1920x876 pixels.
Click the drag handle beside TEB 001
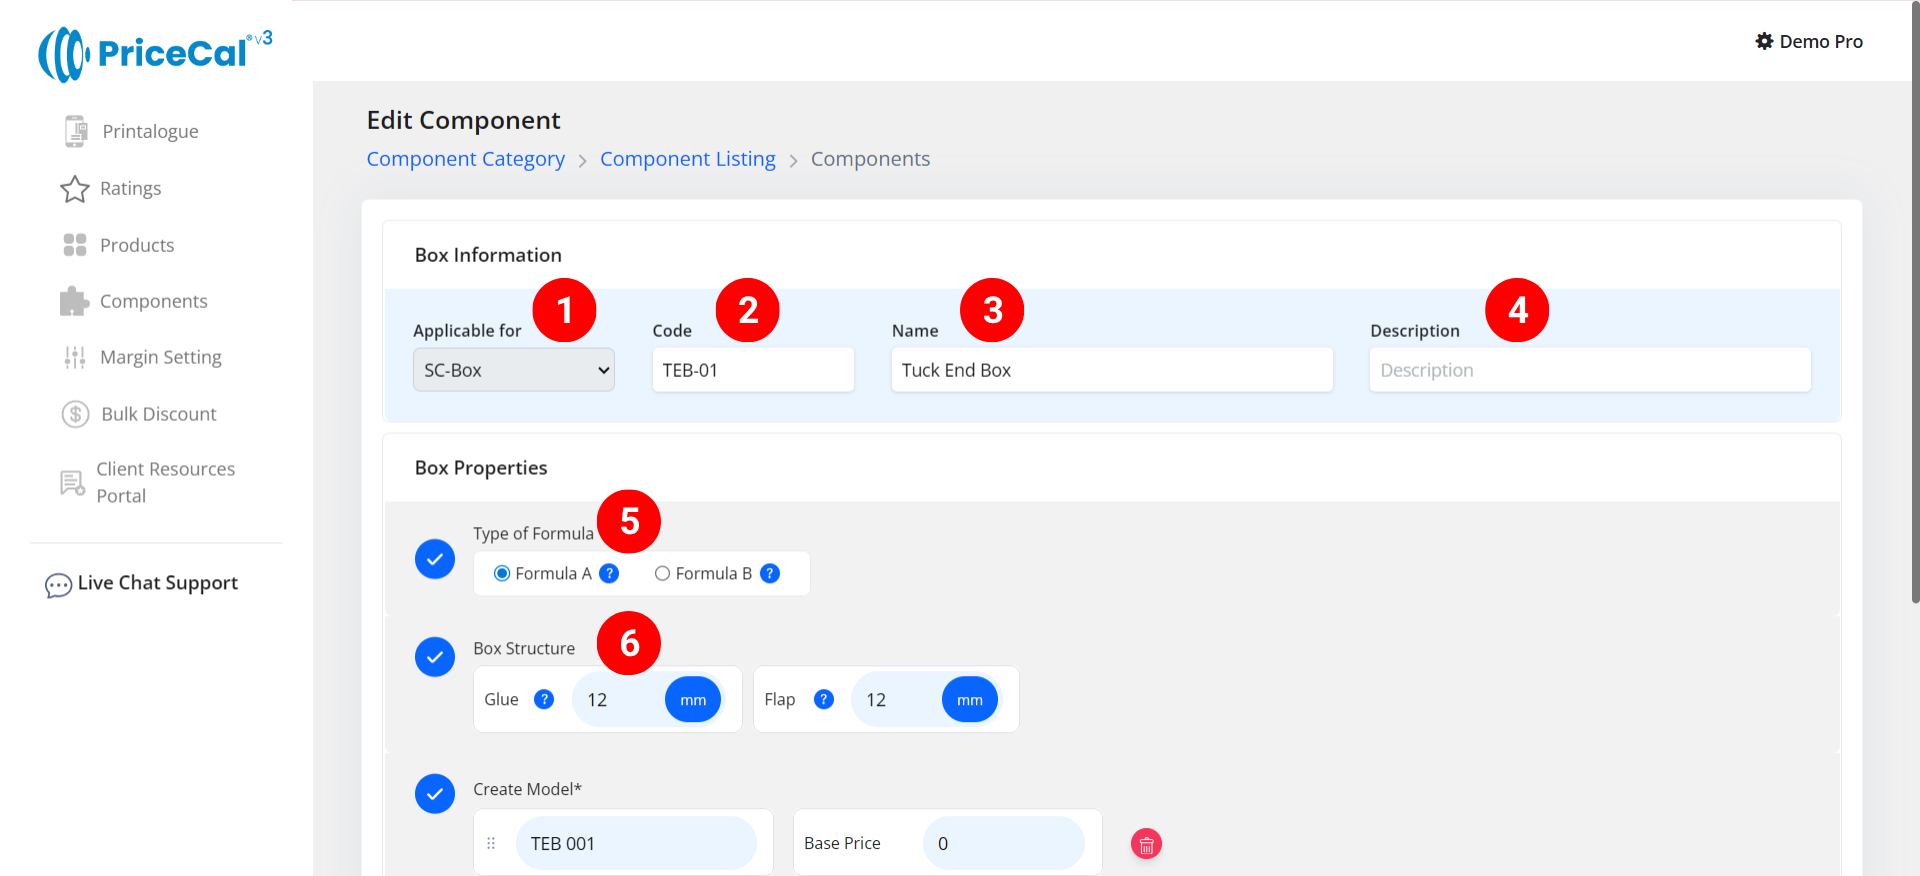(x=491, y=843)
